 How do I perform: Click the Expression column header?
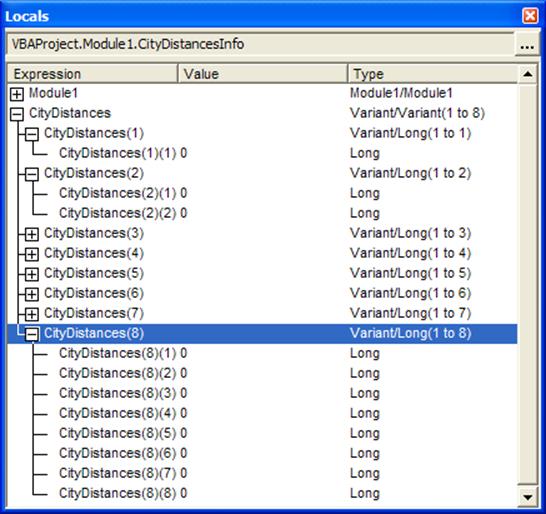point(92,74)
